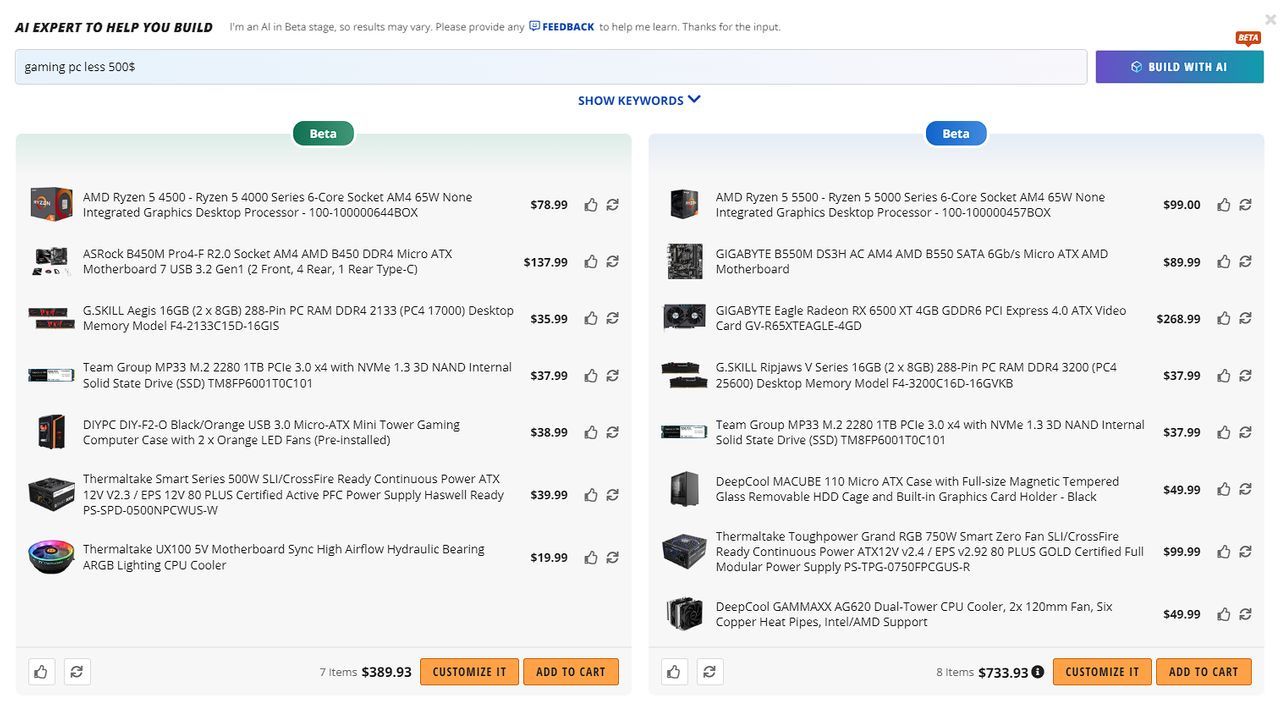The image size is (1280, 720).
Task: Like the DeepCool GAMMAXX AG620 cooler
Action: click(1224, 614)
